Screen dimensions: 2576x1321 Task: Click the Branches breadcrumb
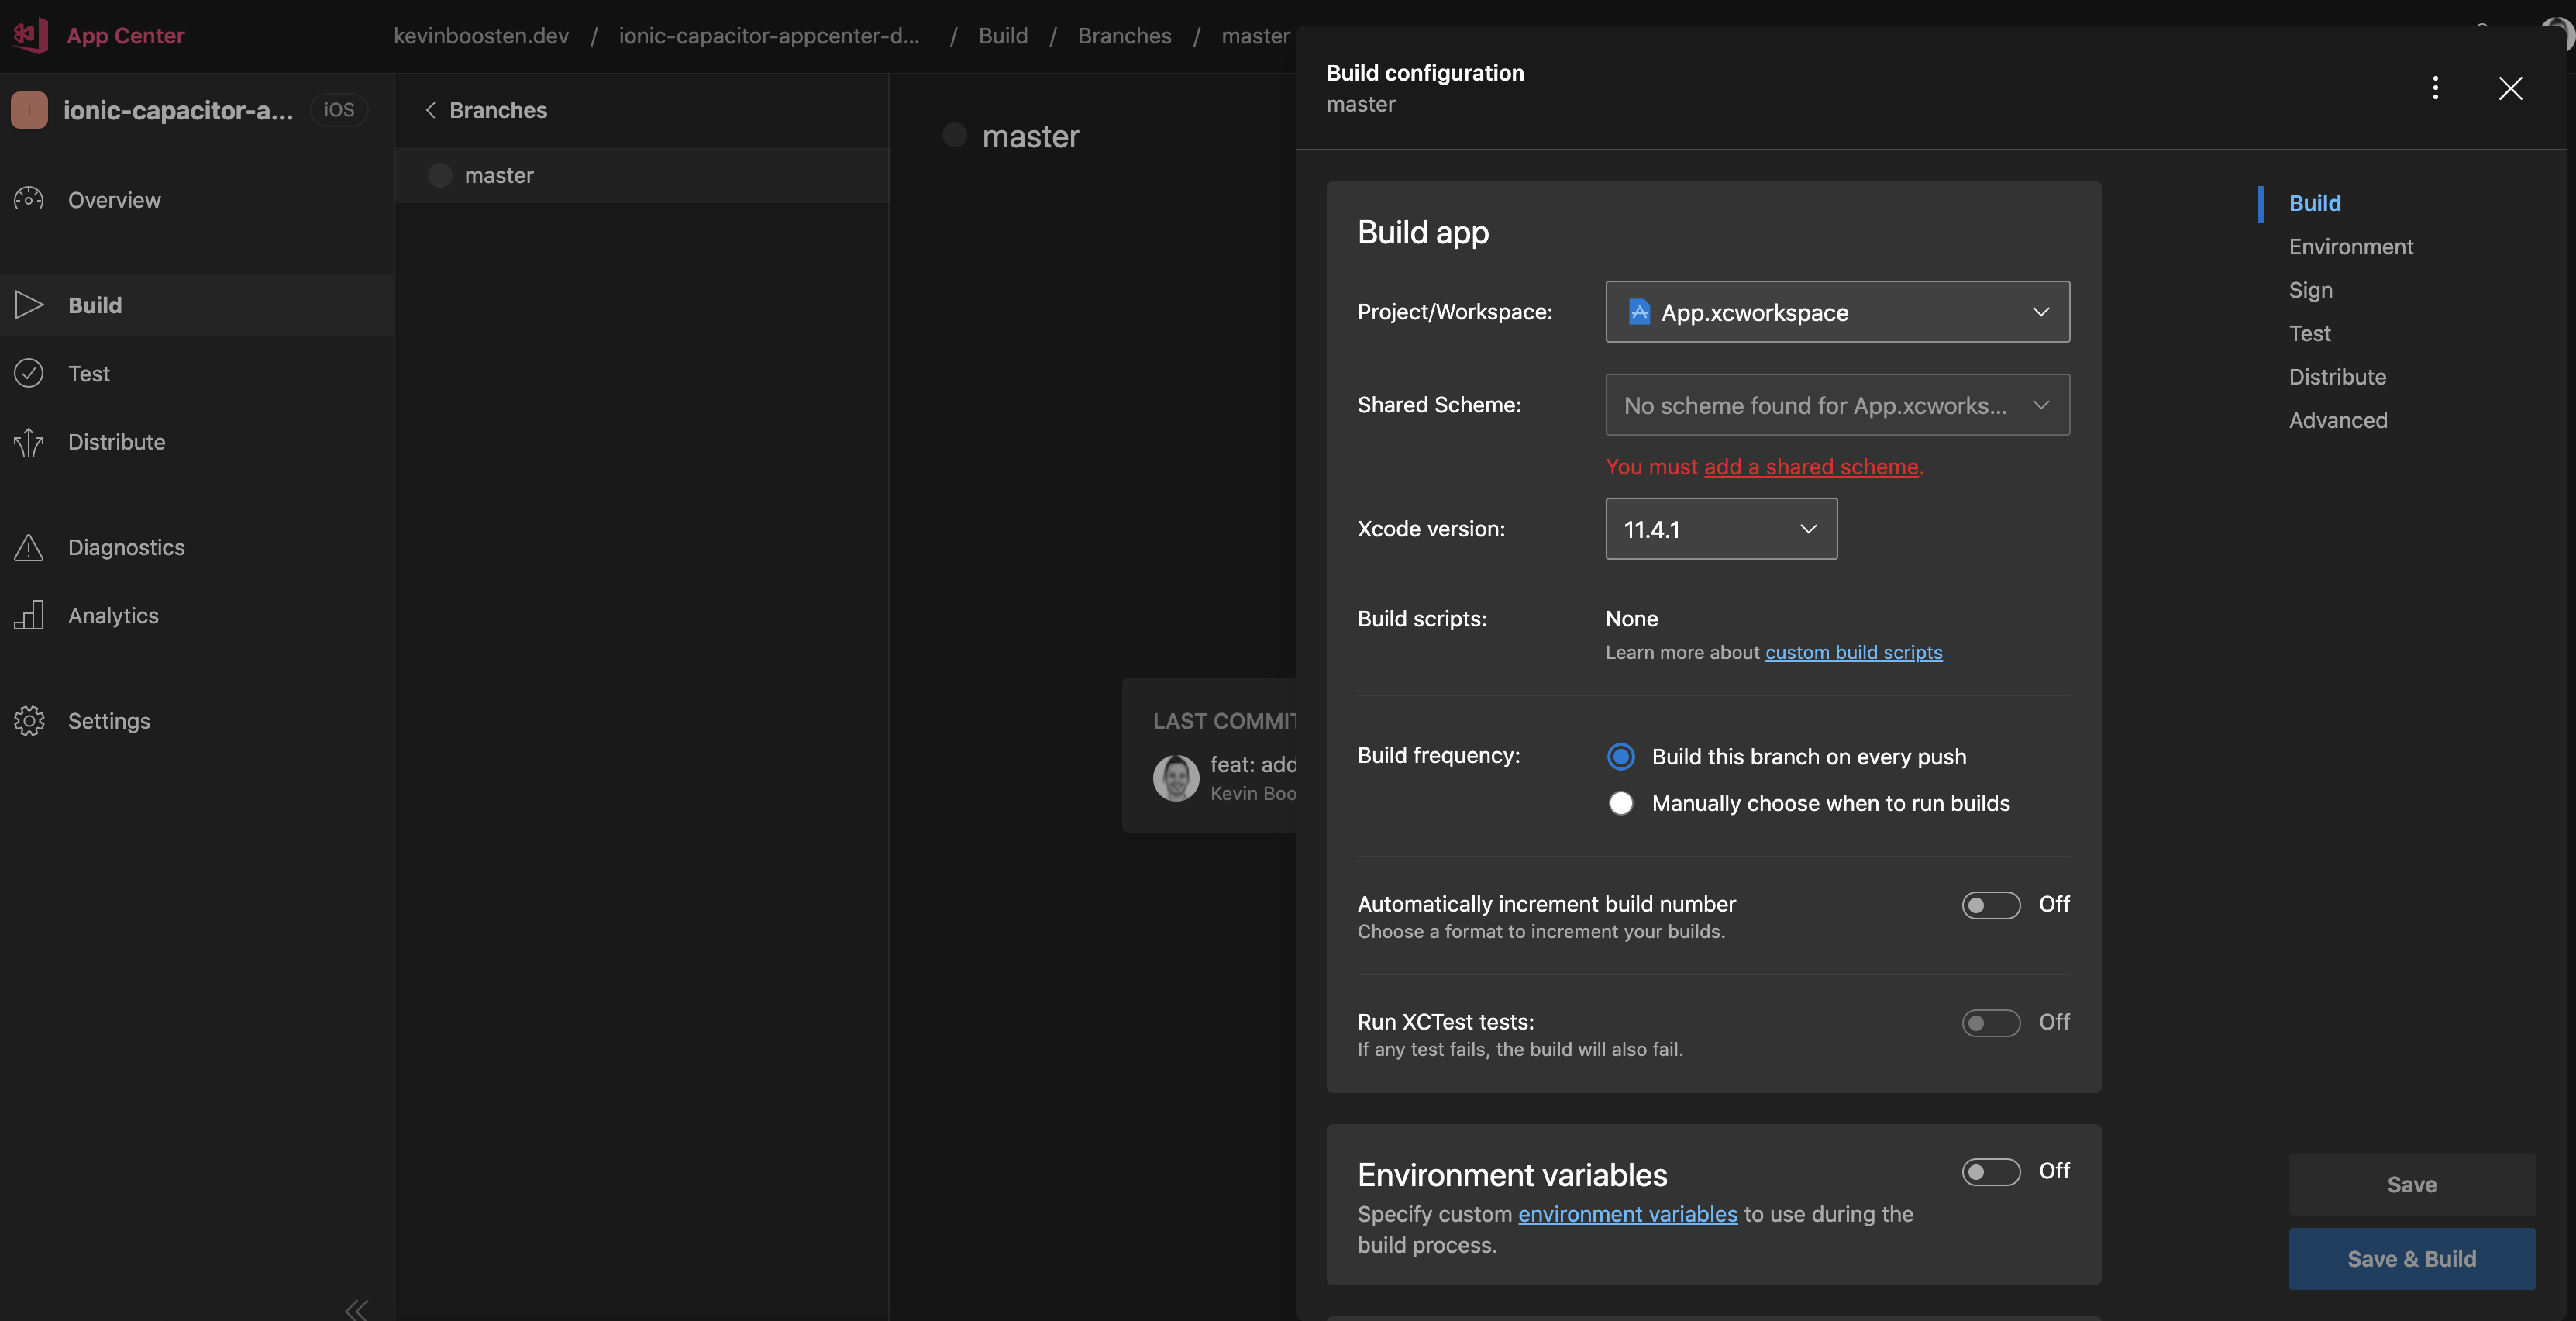click(1124, 36)
